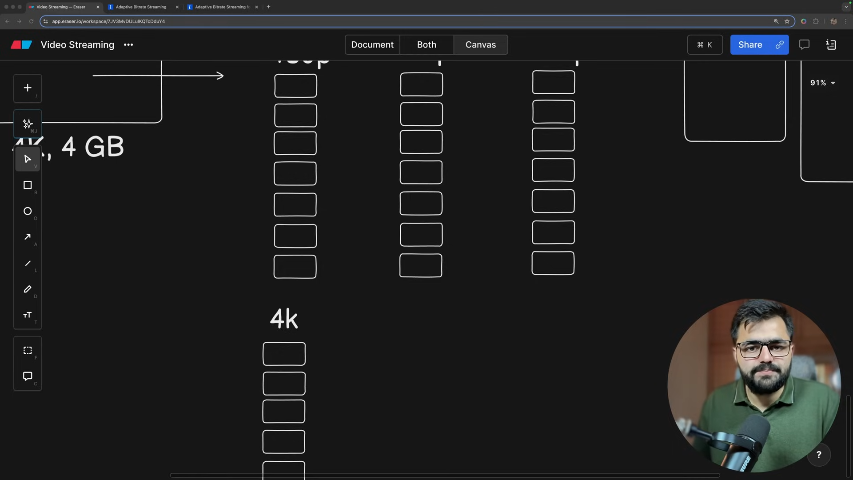Select the Frame tool

pyautogui.click(x=28, y=351)
